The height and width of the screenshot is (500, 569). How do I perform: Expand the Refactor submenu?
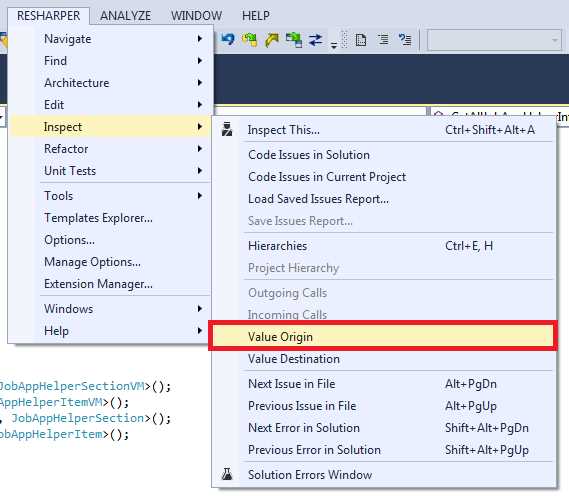coord(111,149)
